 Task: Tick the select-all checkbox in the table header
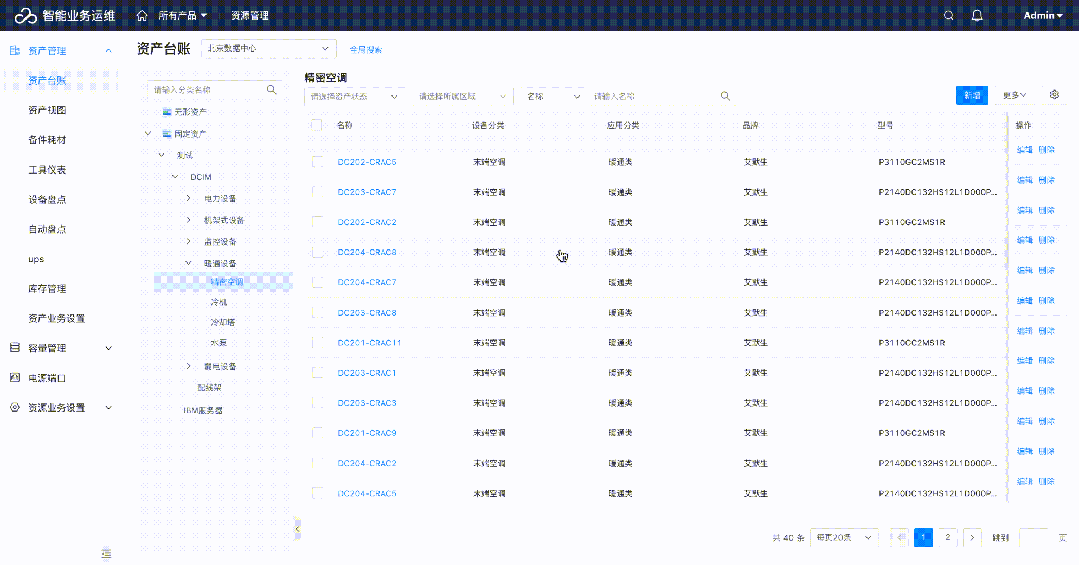pyautogui.click(x=317, y=126)
